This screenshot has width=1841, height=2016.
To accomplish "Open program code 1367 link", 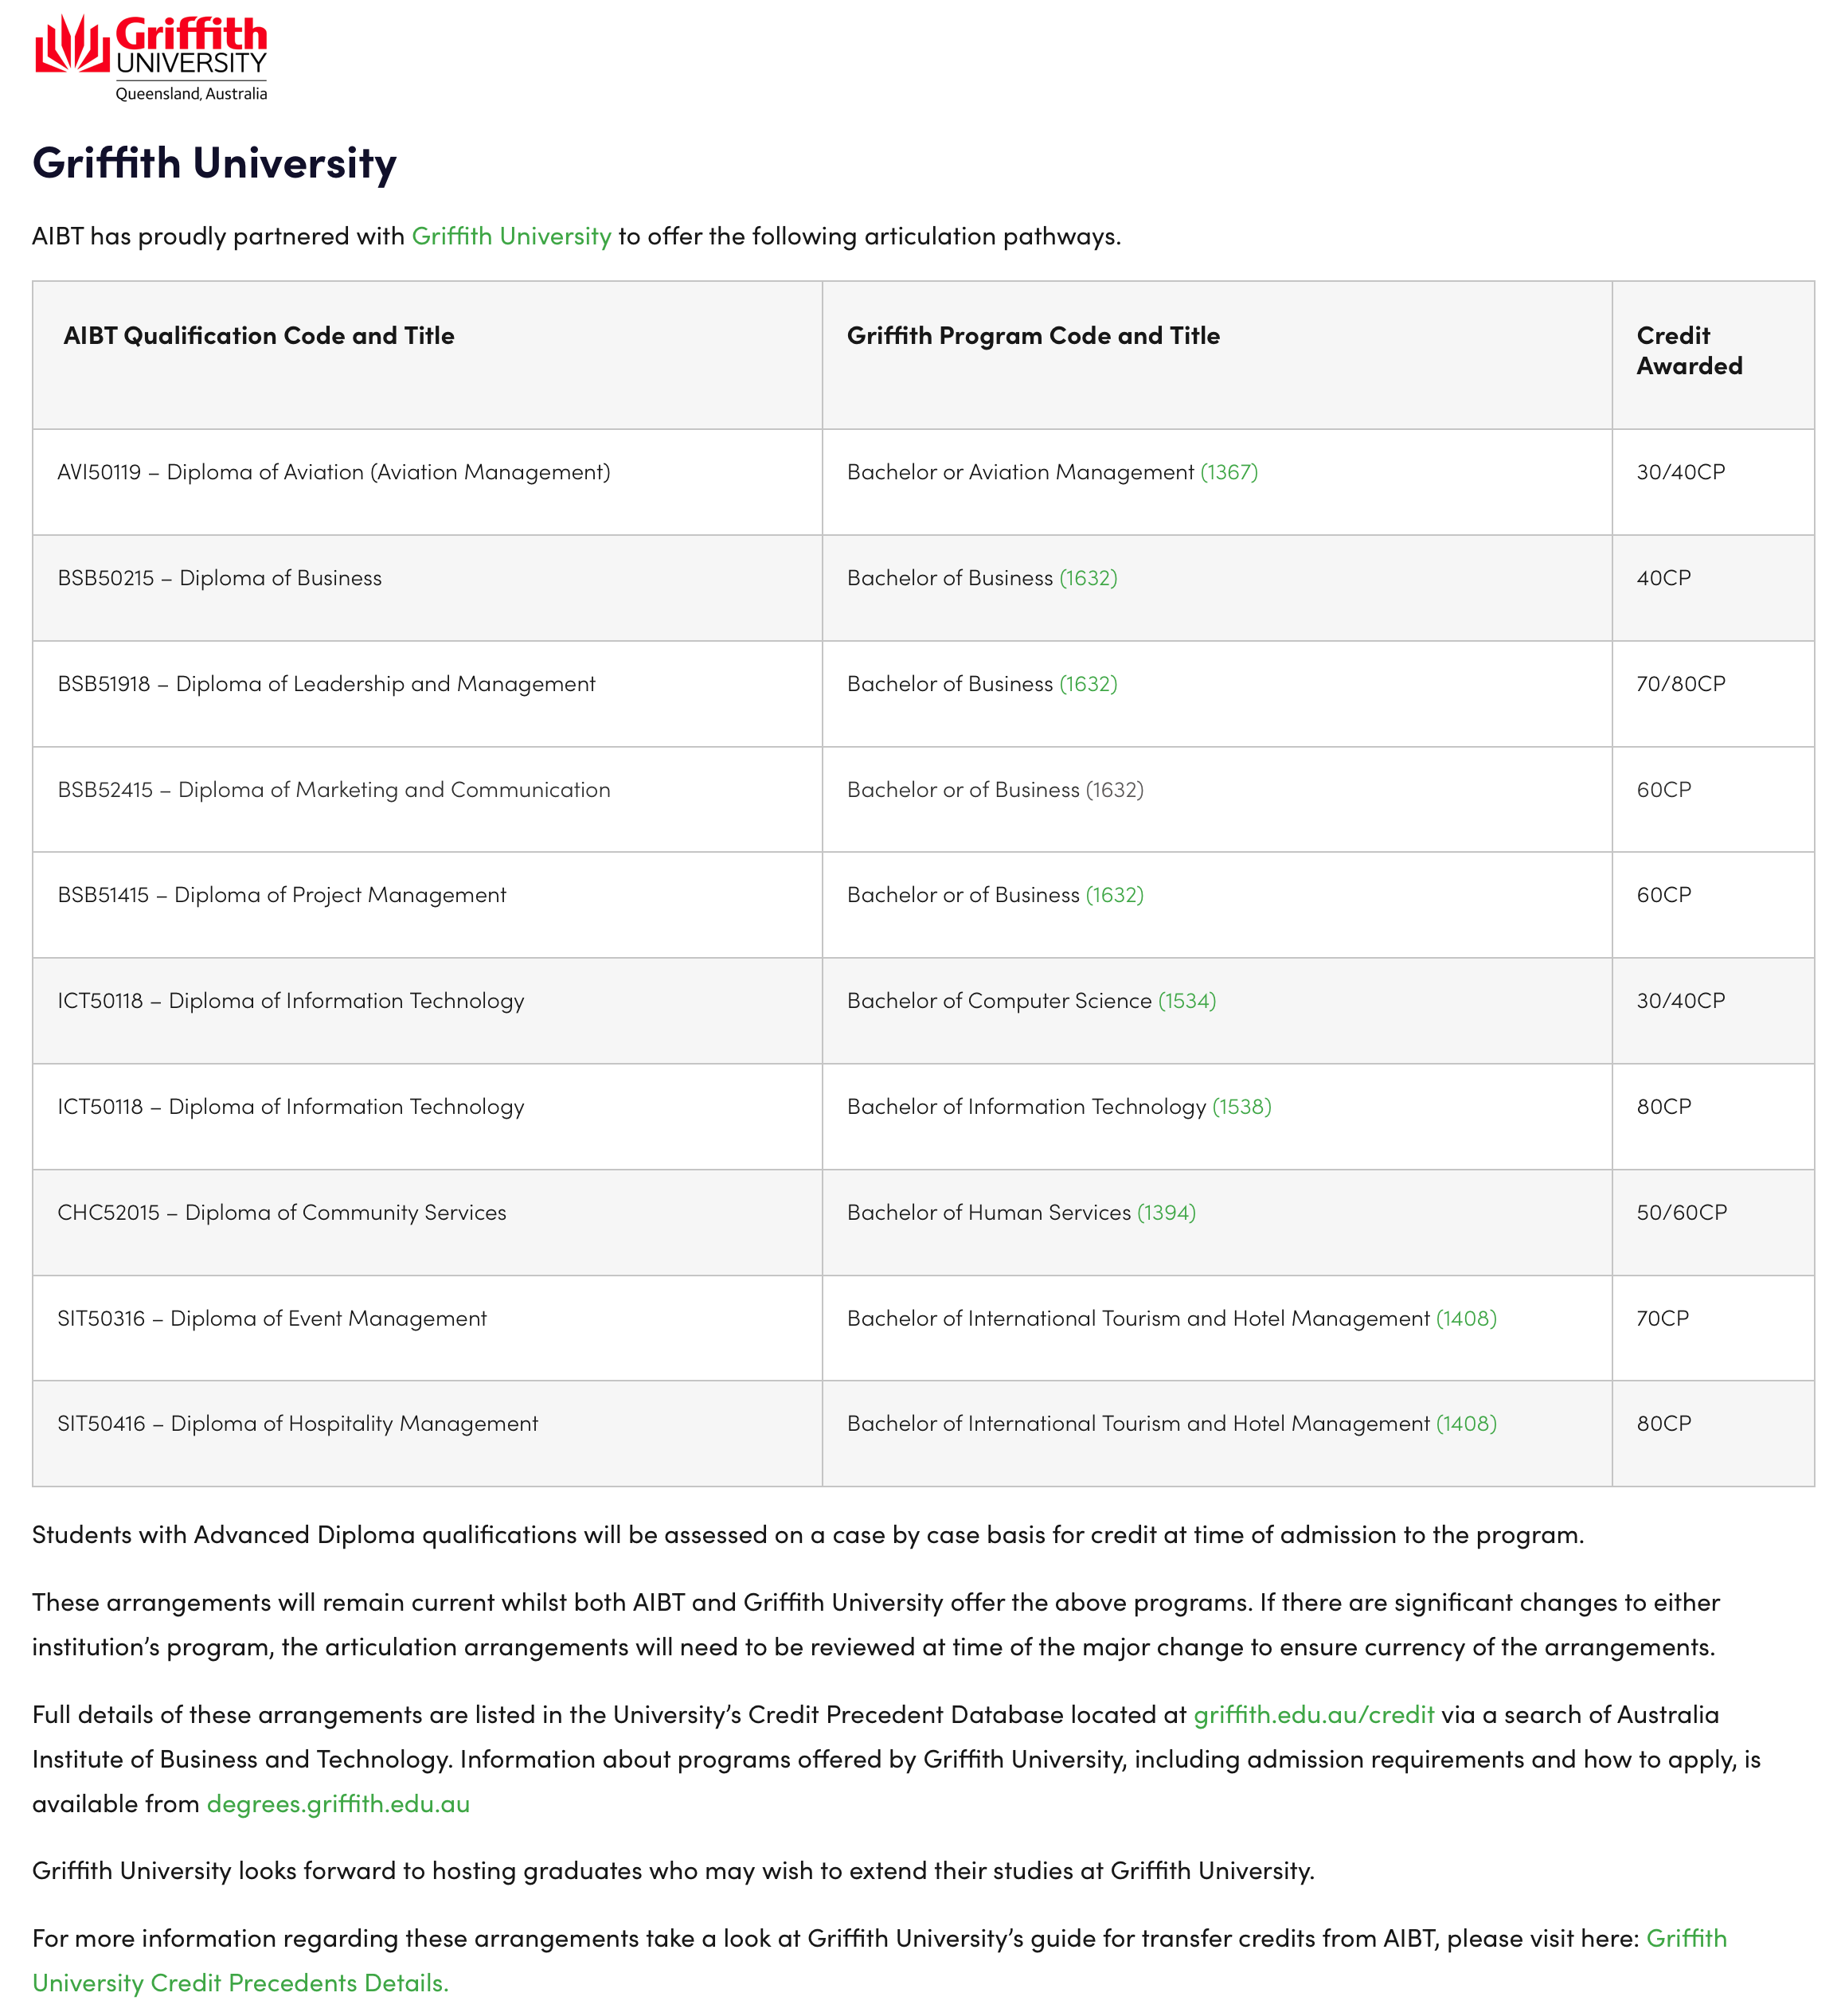I will point(1228,472).
